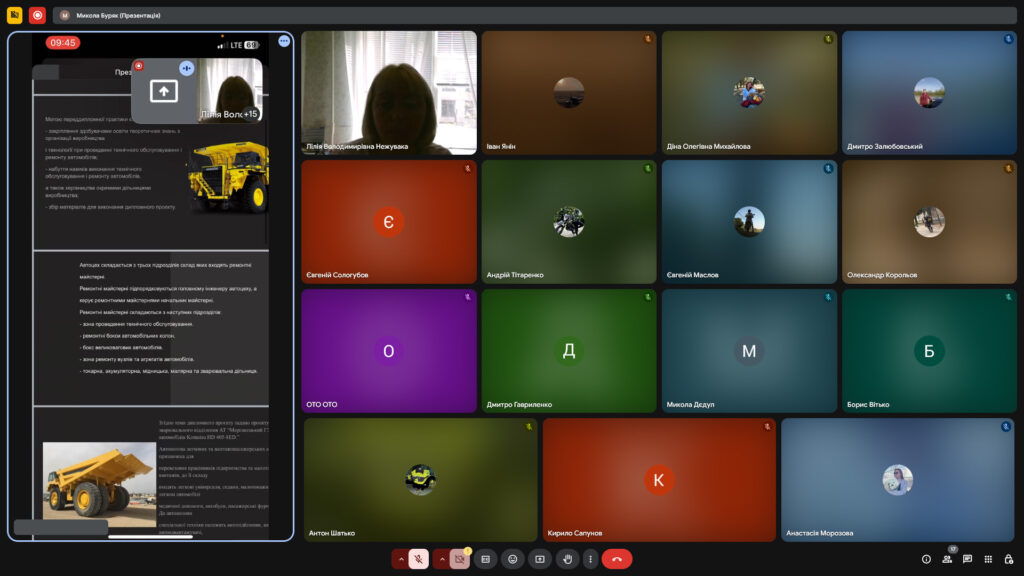
Task: Raise your hand in the meeting
Action: [x=568, y=559]
